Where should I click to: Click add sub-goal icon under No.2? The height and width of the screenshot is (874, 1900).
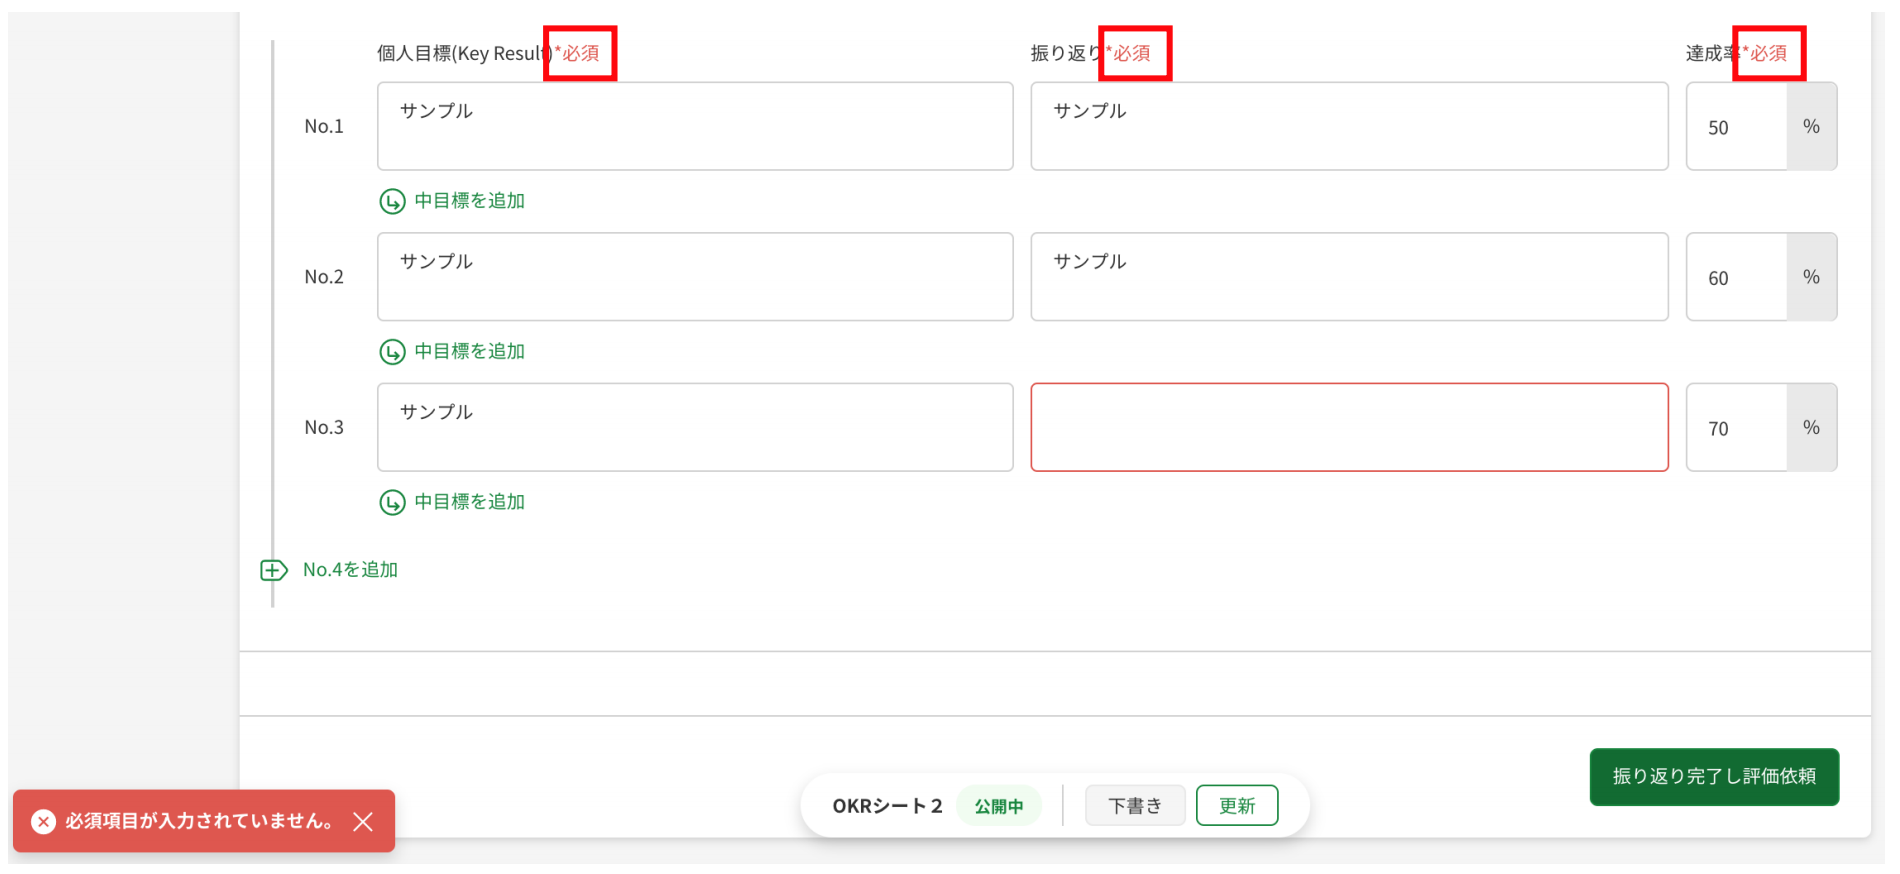[392, 352]
